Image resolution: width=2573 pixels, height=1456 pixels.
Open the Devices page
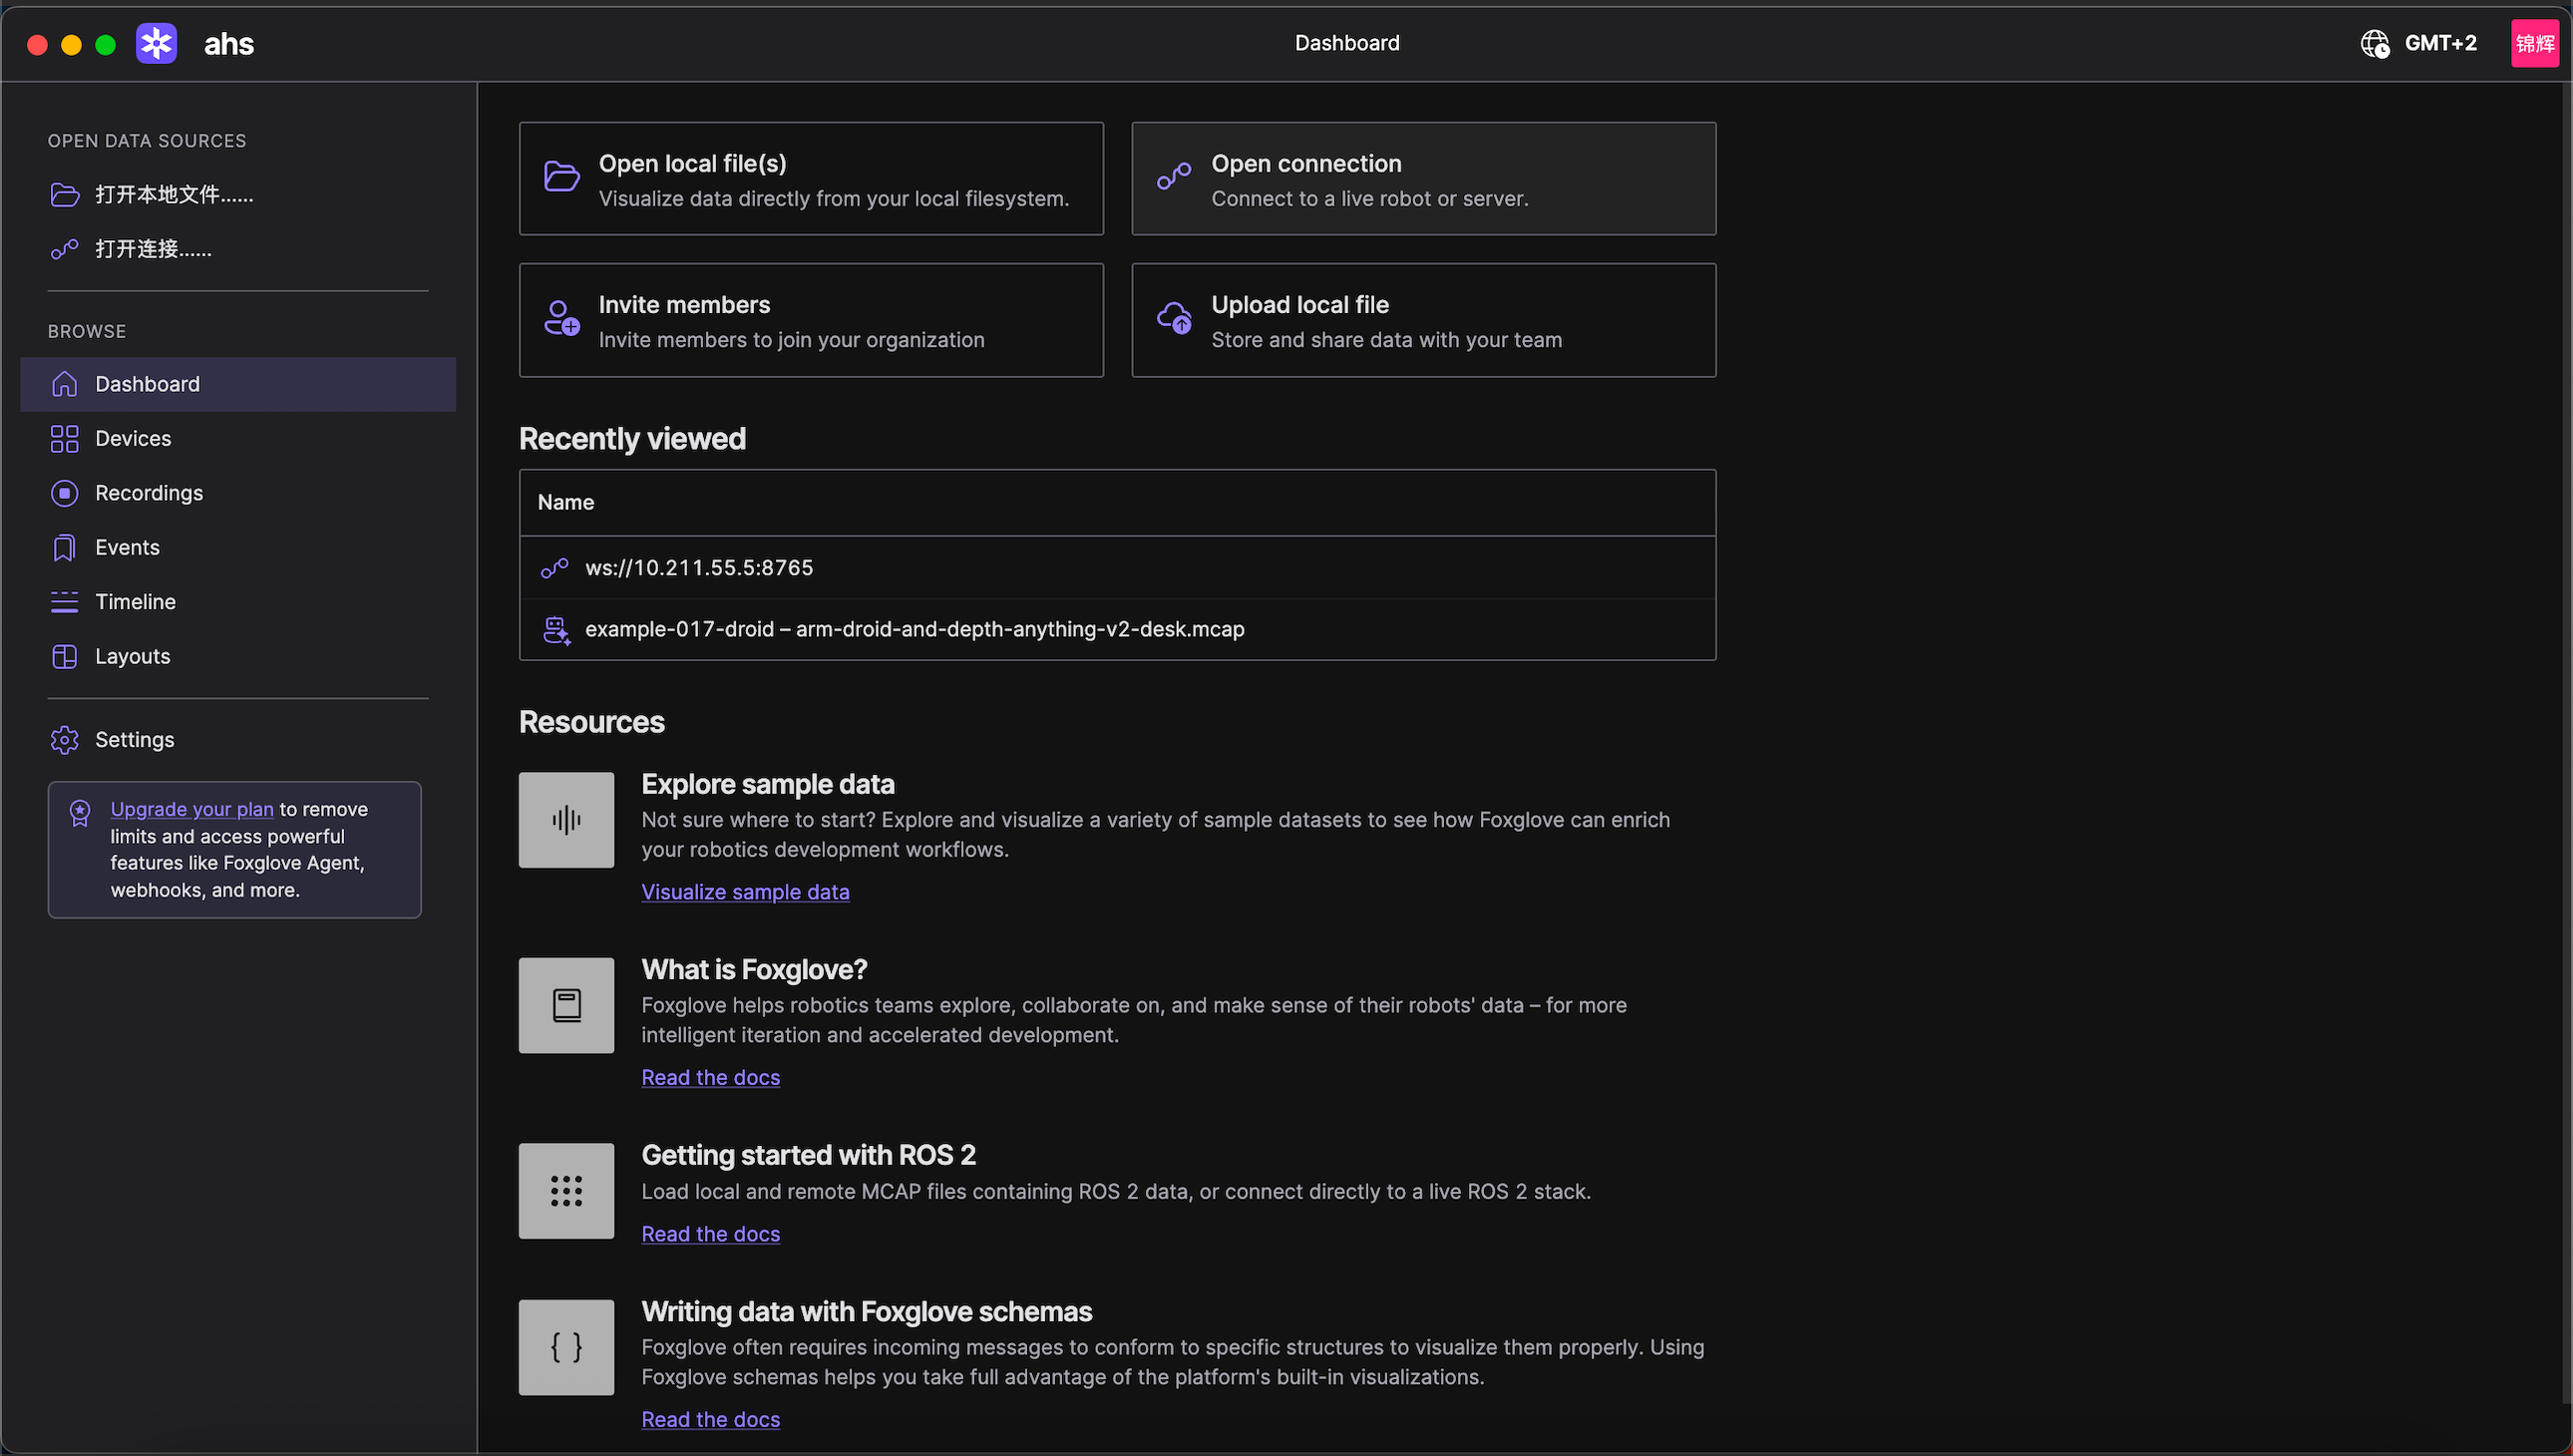tap(133, 438)
